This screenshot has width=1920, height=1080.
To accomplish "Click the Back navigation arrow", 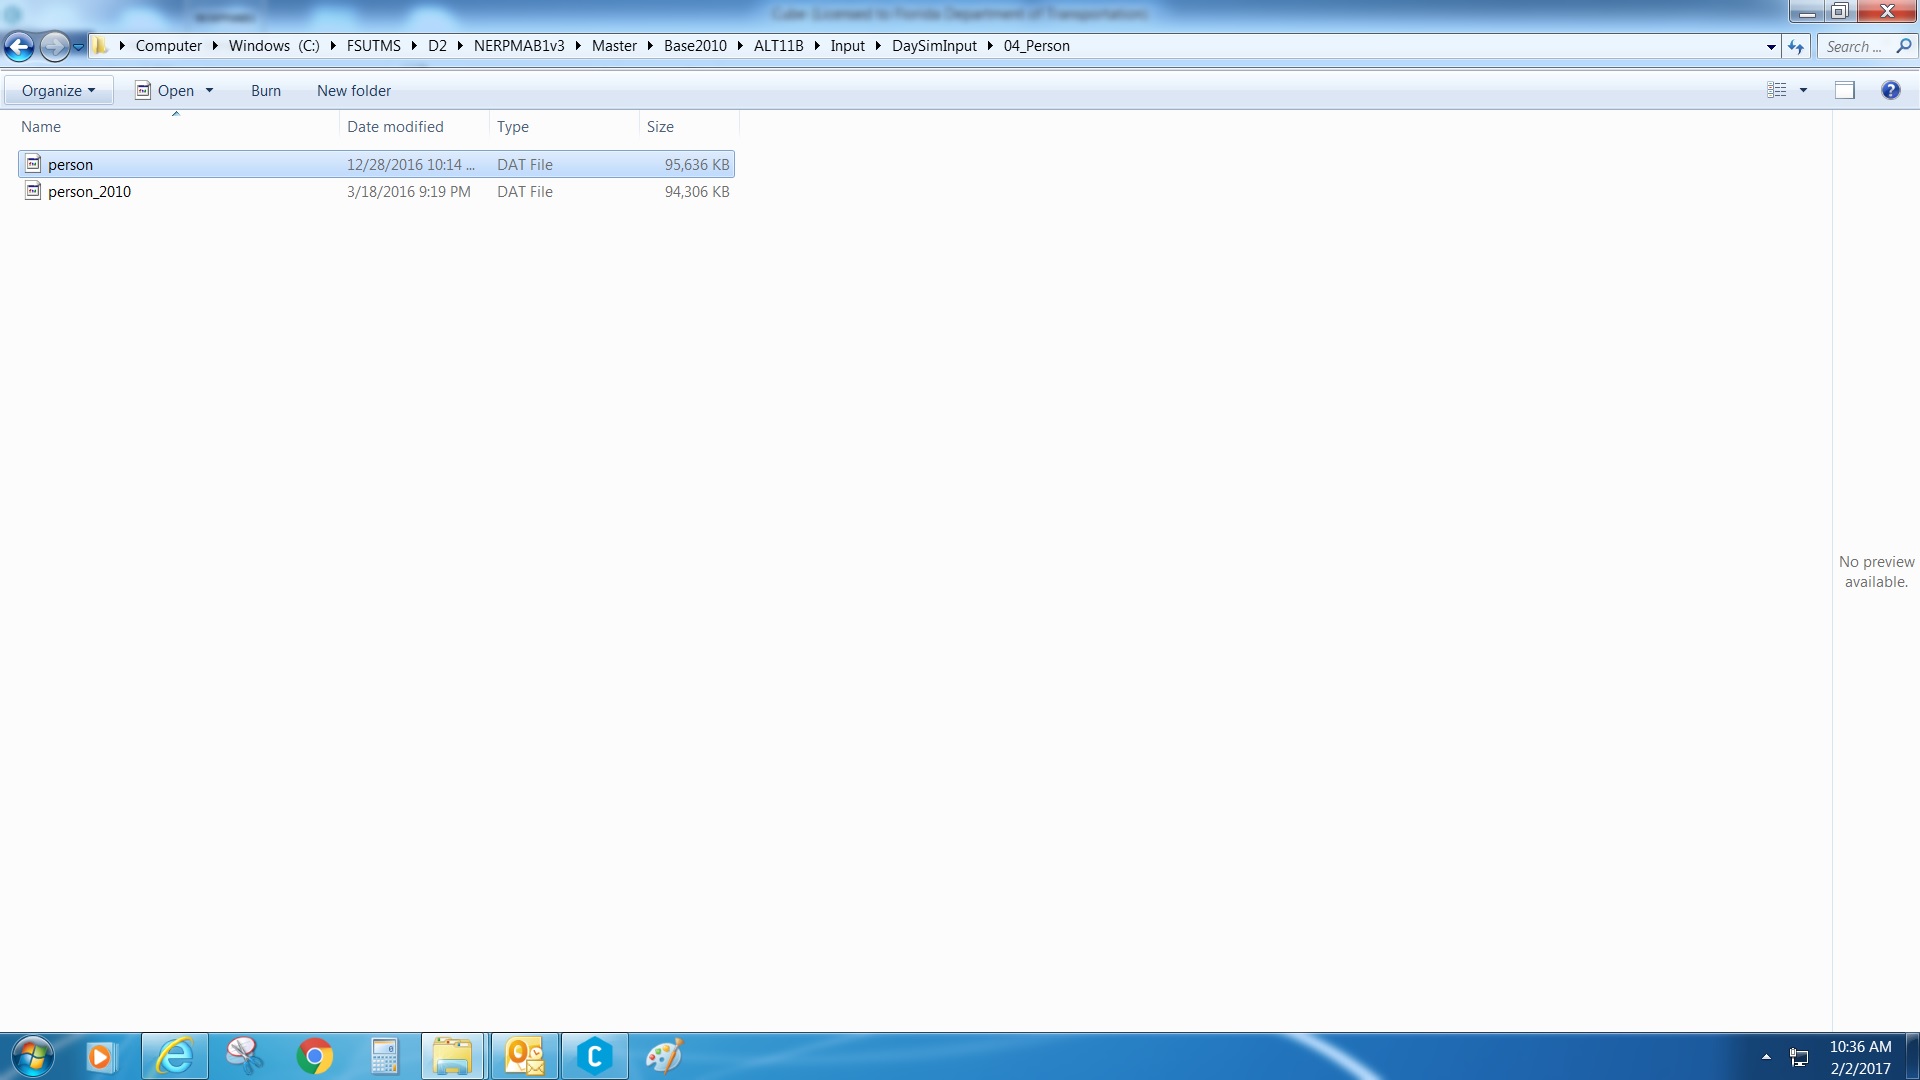I will (x=19, y=46).
